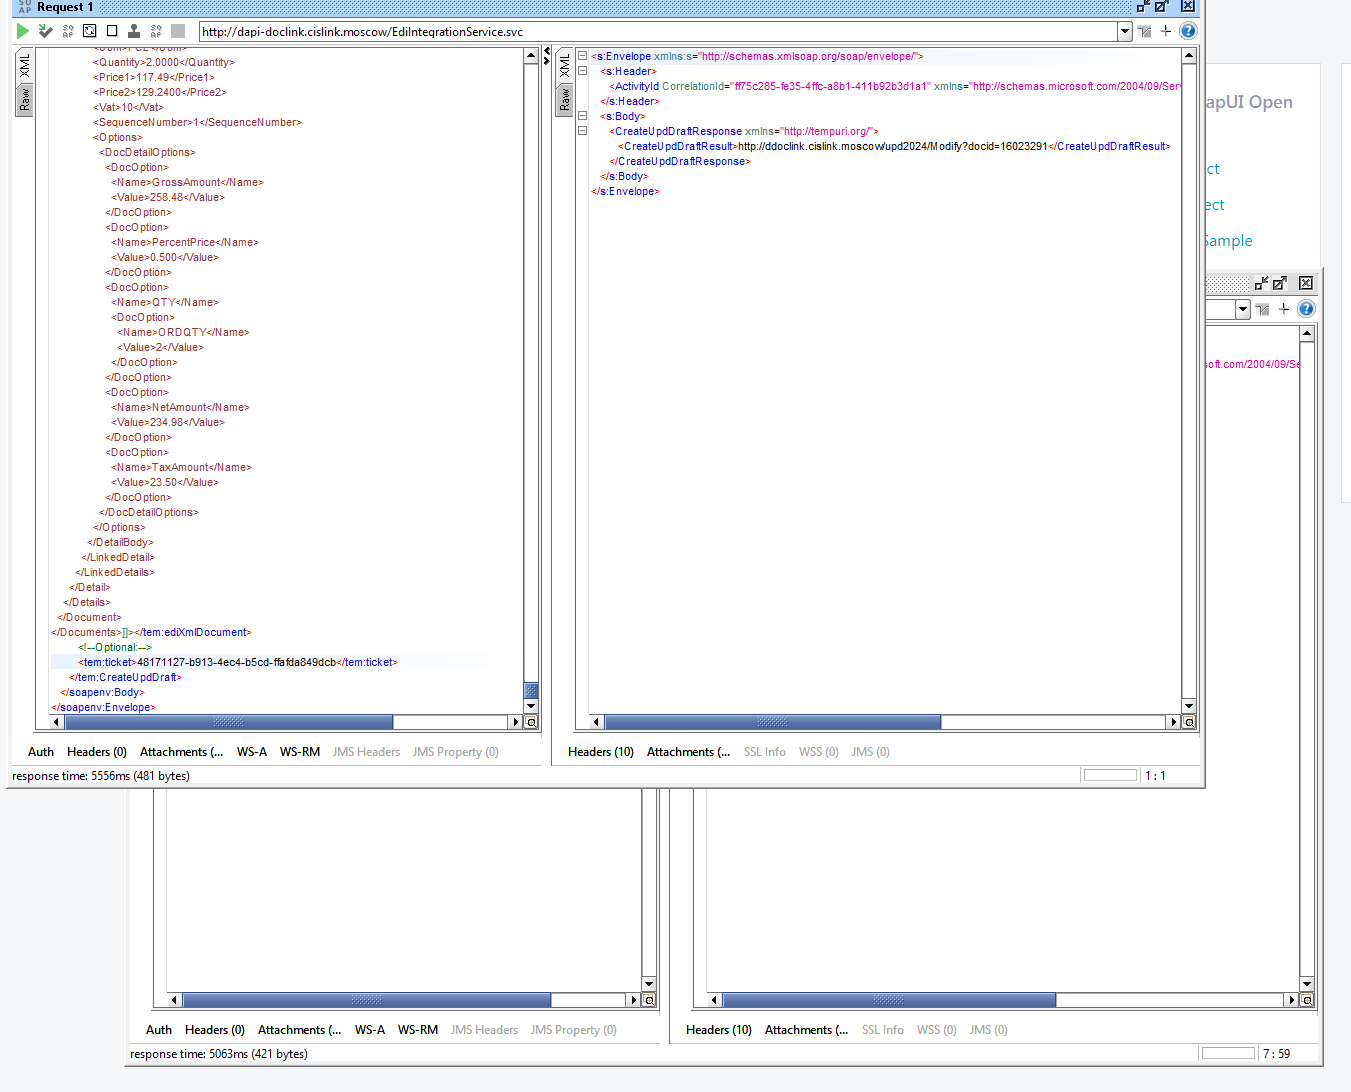Viewport: 1351px width, 1092px height.
Task: Open the WS-A tab in Request 1
Action: [x=252, y=752]
